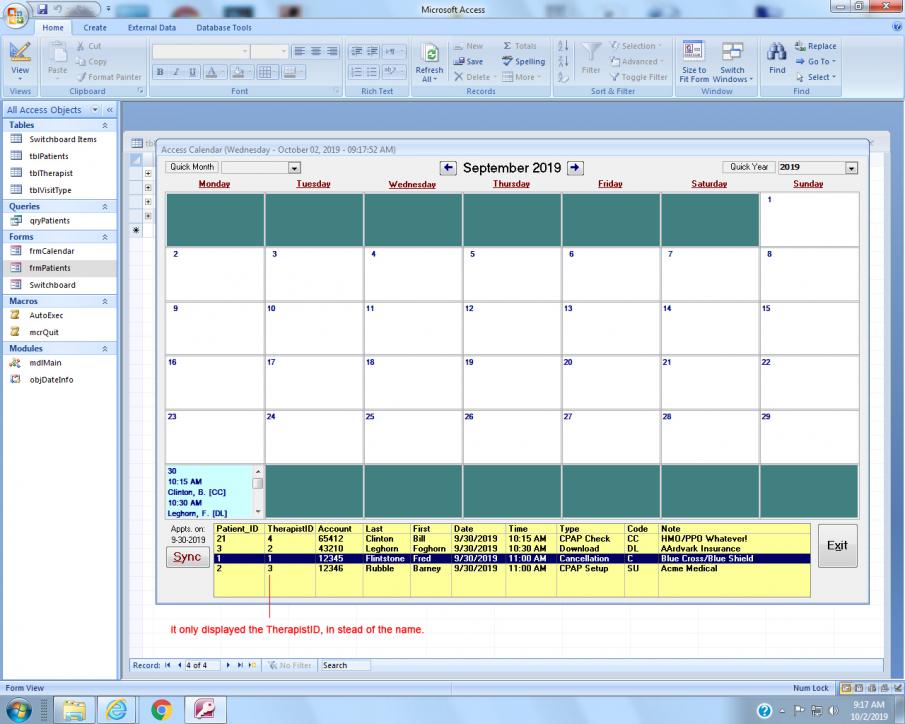Screen dimensions: 905x724
Task: Click the Quick Month button
Action: point(192,167)
